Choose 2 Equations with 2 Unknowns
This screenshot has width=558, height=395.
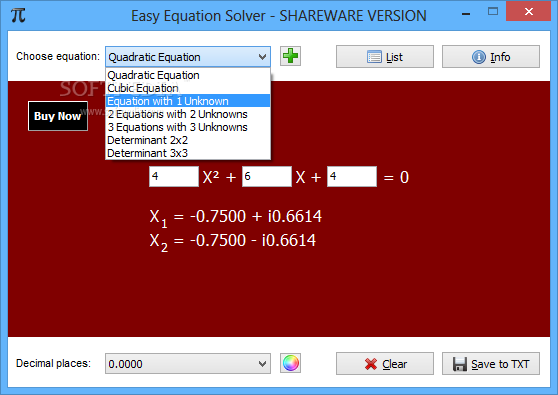pyautogui.click(x=188, y=114)
